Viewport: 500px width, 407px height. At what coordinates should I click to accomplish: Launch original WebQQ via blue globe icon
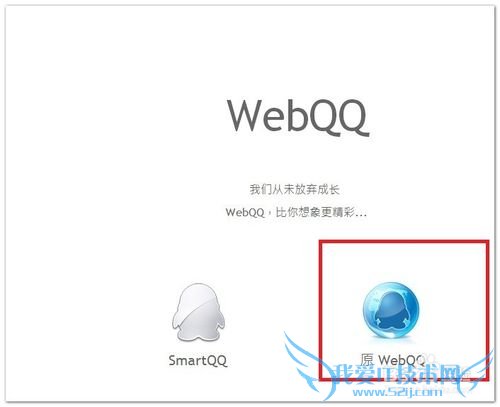(391, 310)
